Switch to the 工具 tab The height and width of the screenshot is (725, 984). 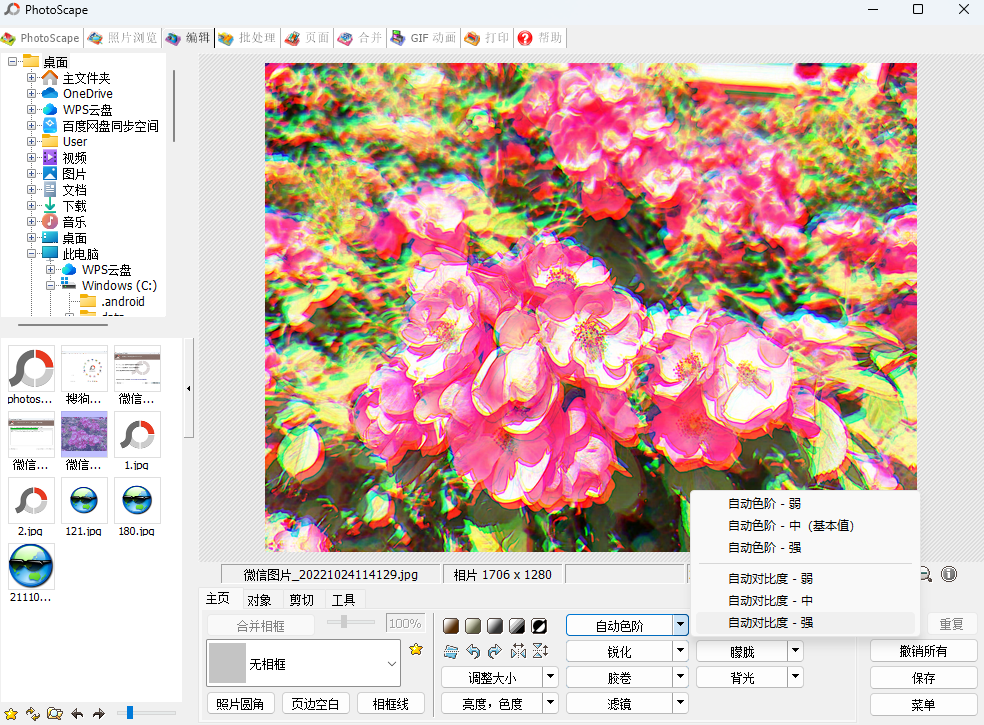coord(344,599)
